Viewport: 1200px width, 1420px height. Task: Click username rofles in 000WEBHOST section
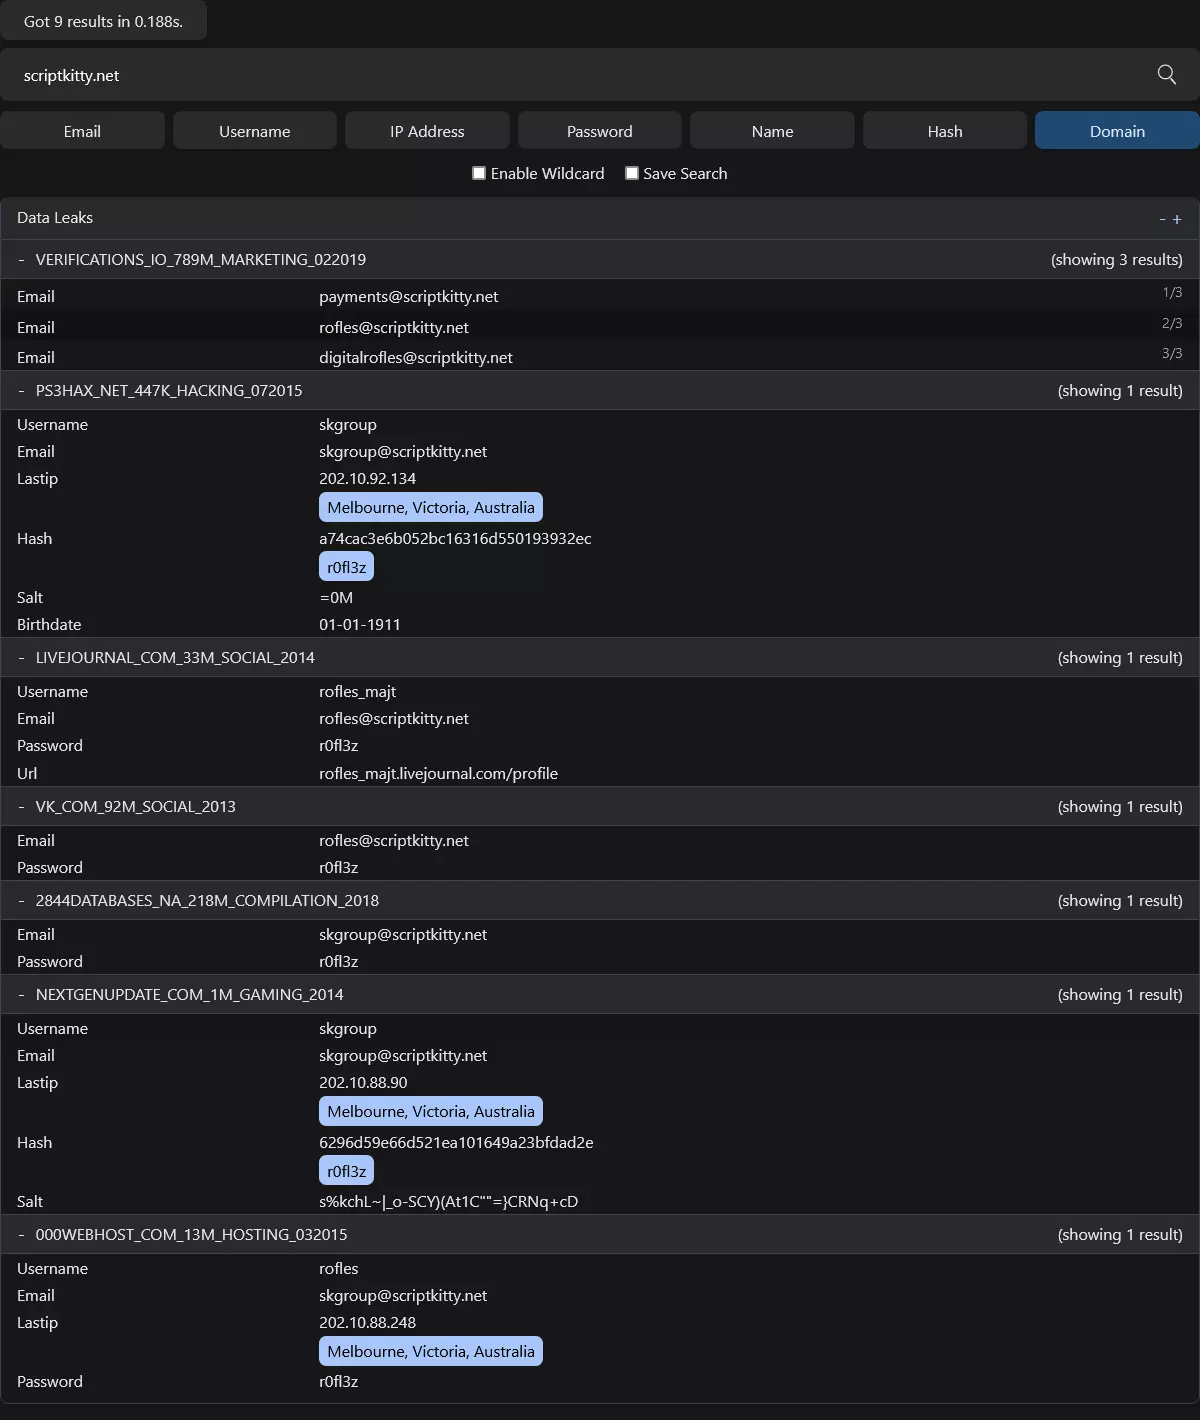338,1268
